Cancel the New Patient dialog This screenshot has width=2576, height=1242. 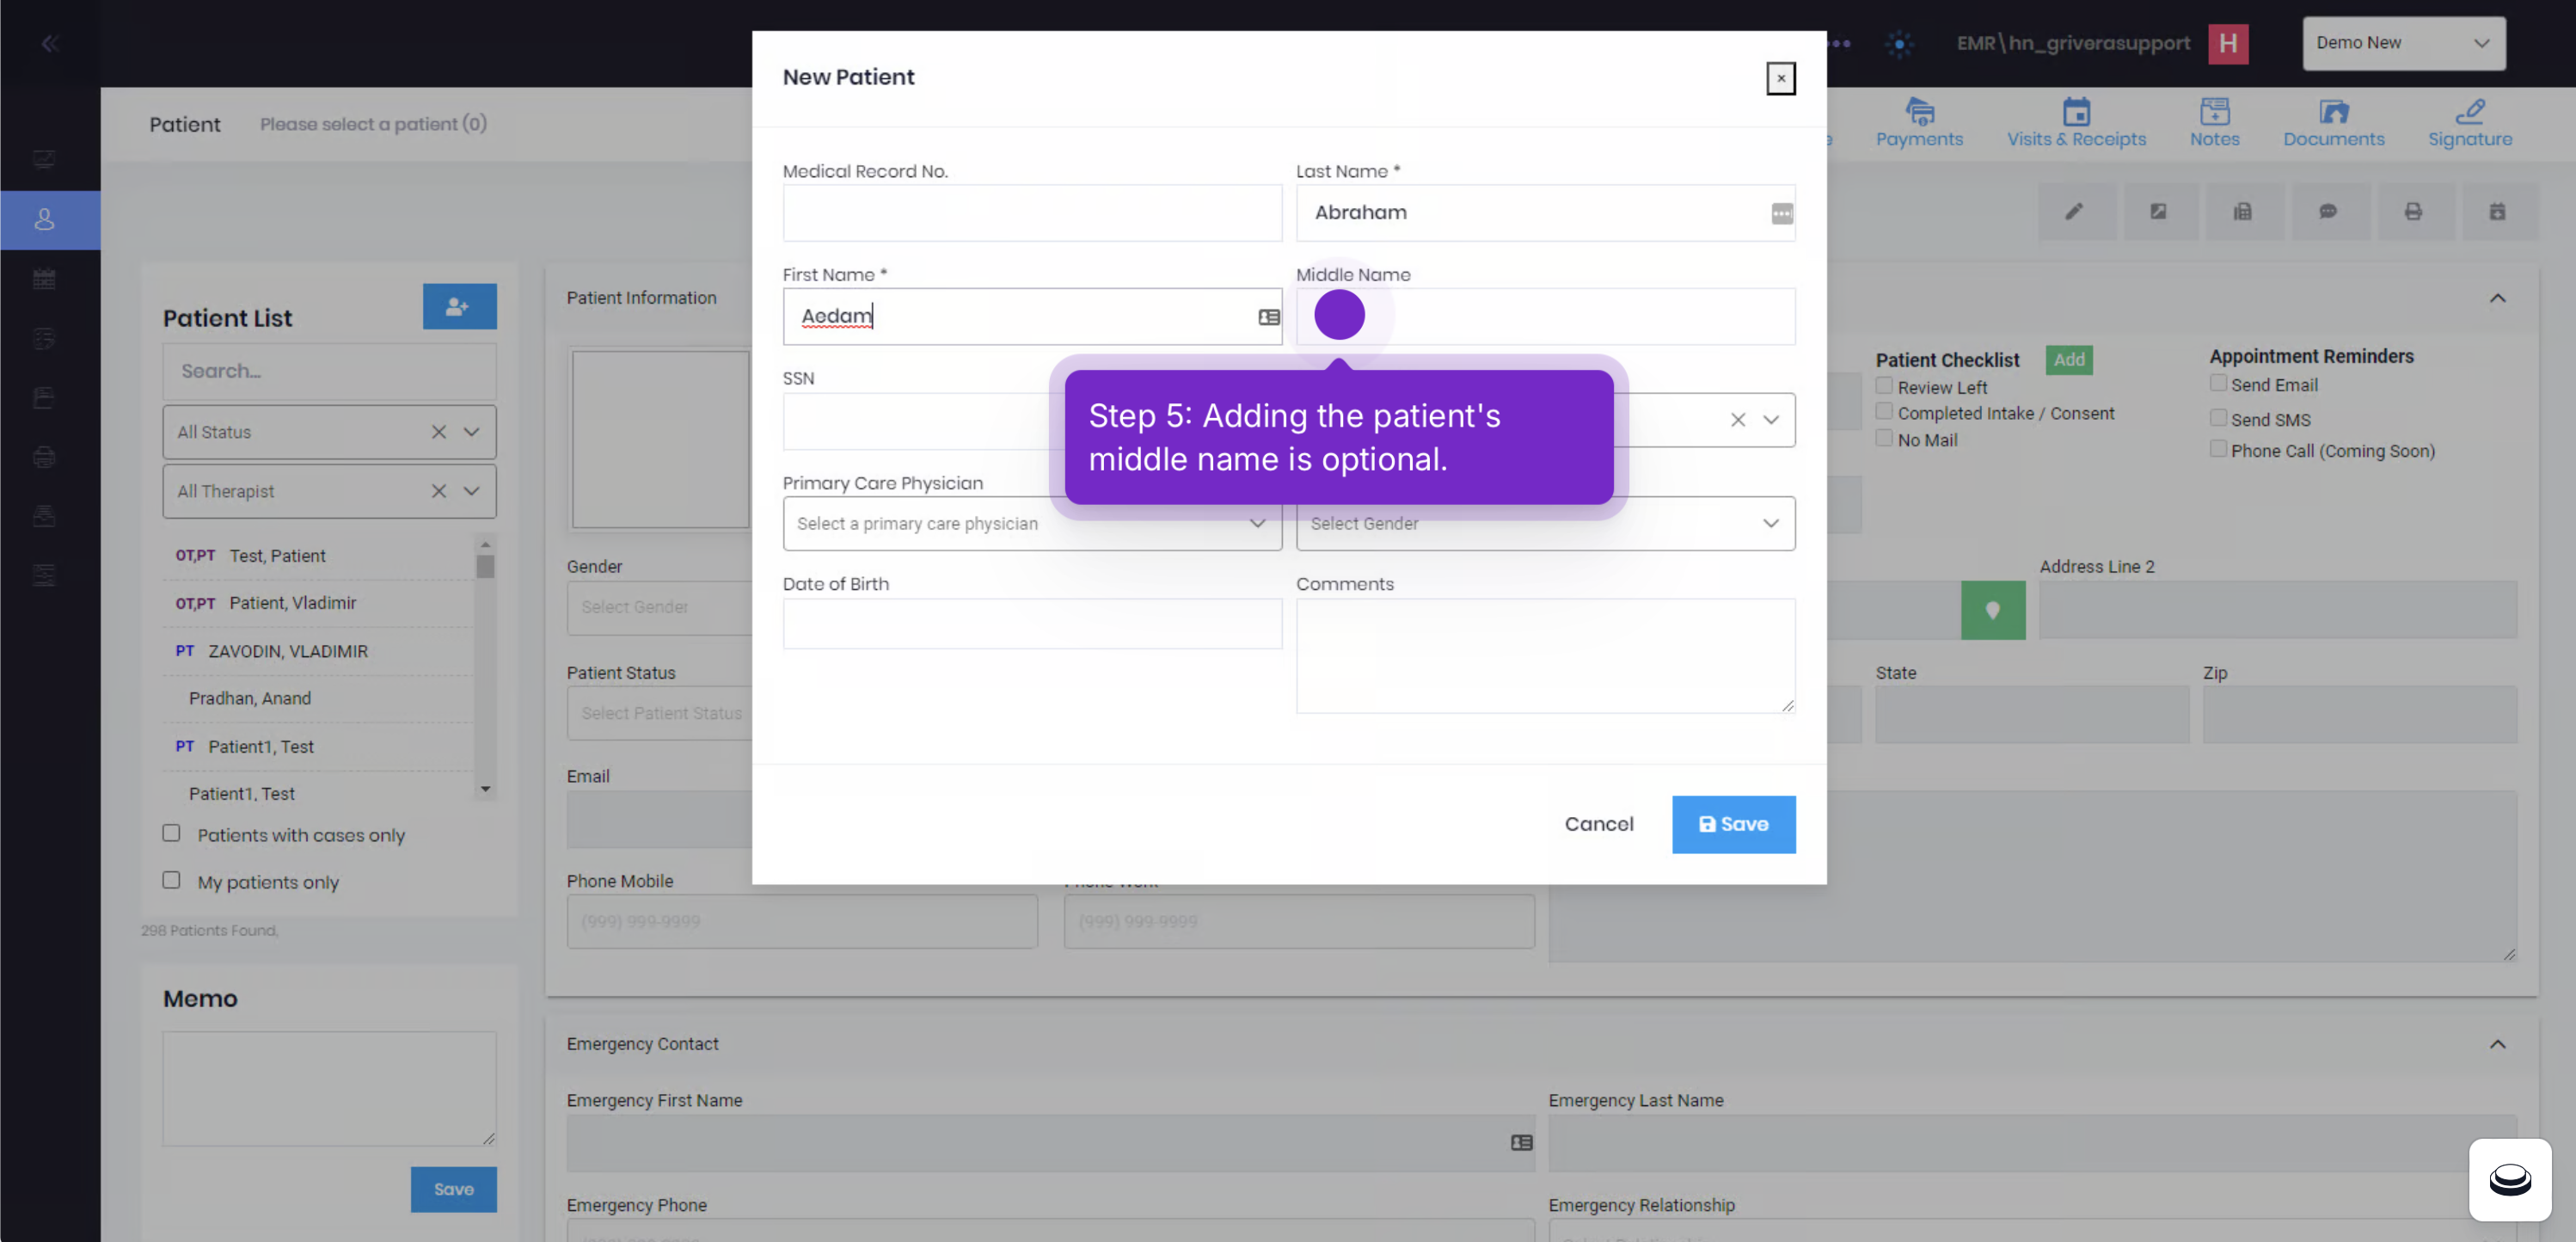tap(1598, 824)
